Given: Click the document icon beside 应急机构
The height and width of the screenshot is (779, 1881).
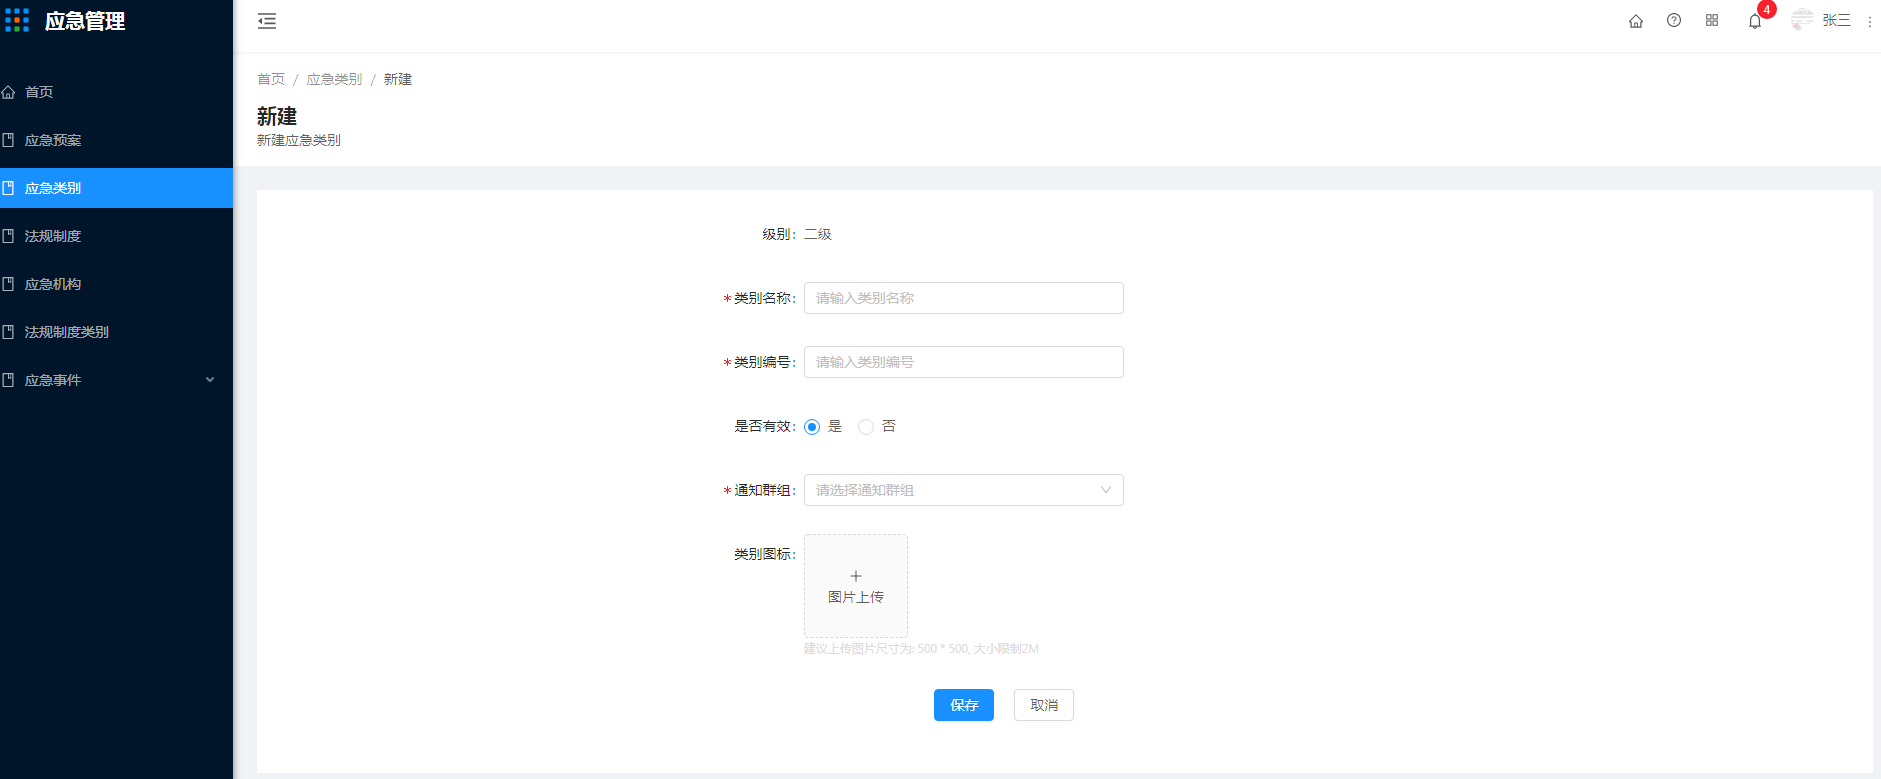Looking at the screenshot, I should click(x=8, y=284).
